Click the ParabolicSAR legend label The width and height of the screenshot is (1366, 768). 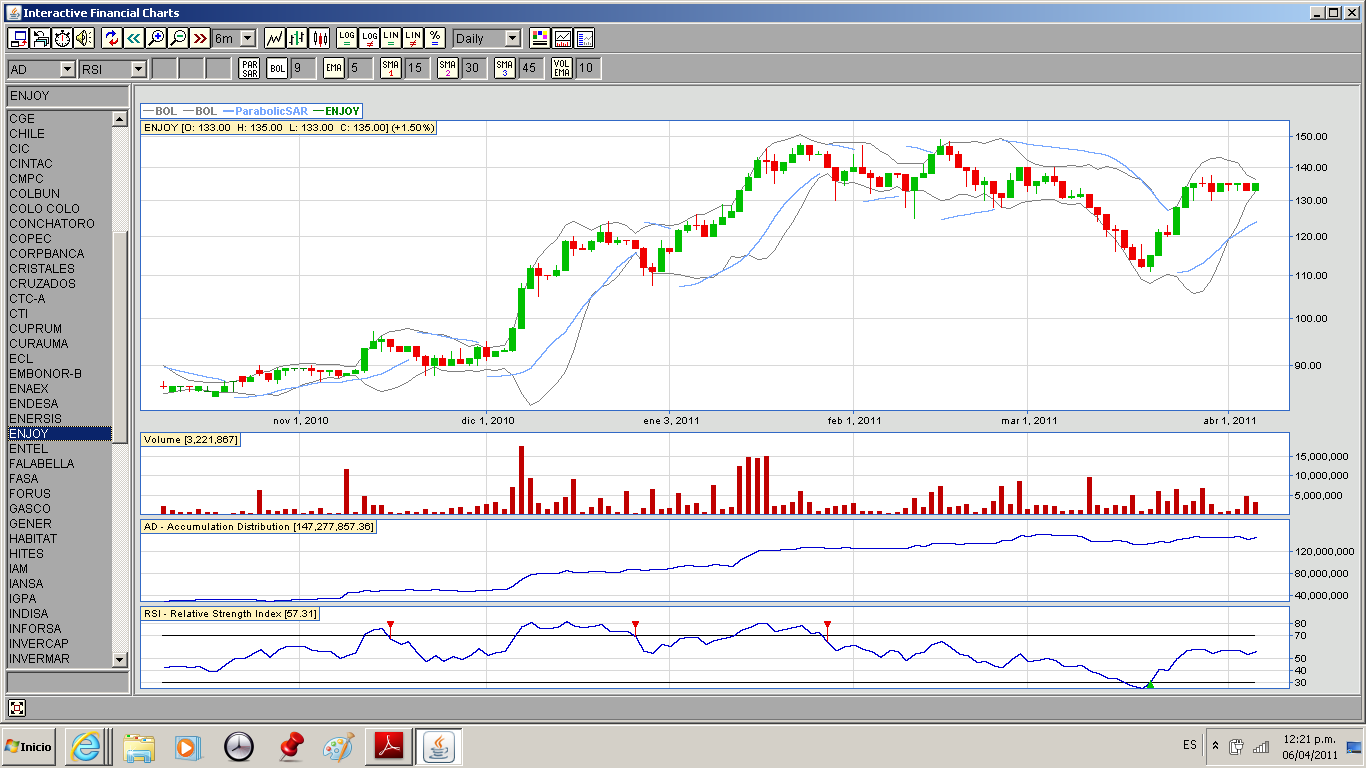point(271,111)
